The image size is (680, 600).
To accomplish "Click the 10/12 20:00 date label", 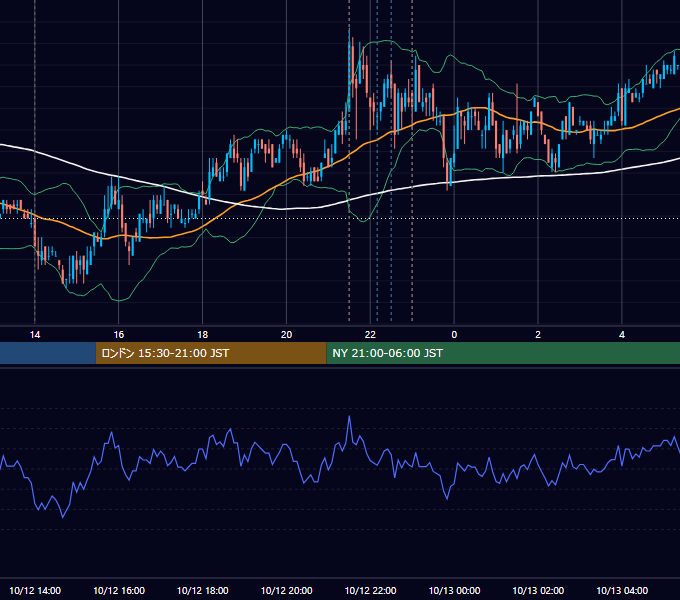I will click(286, 590).
